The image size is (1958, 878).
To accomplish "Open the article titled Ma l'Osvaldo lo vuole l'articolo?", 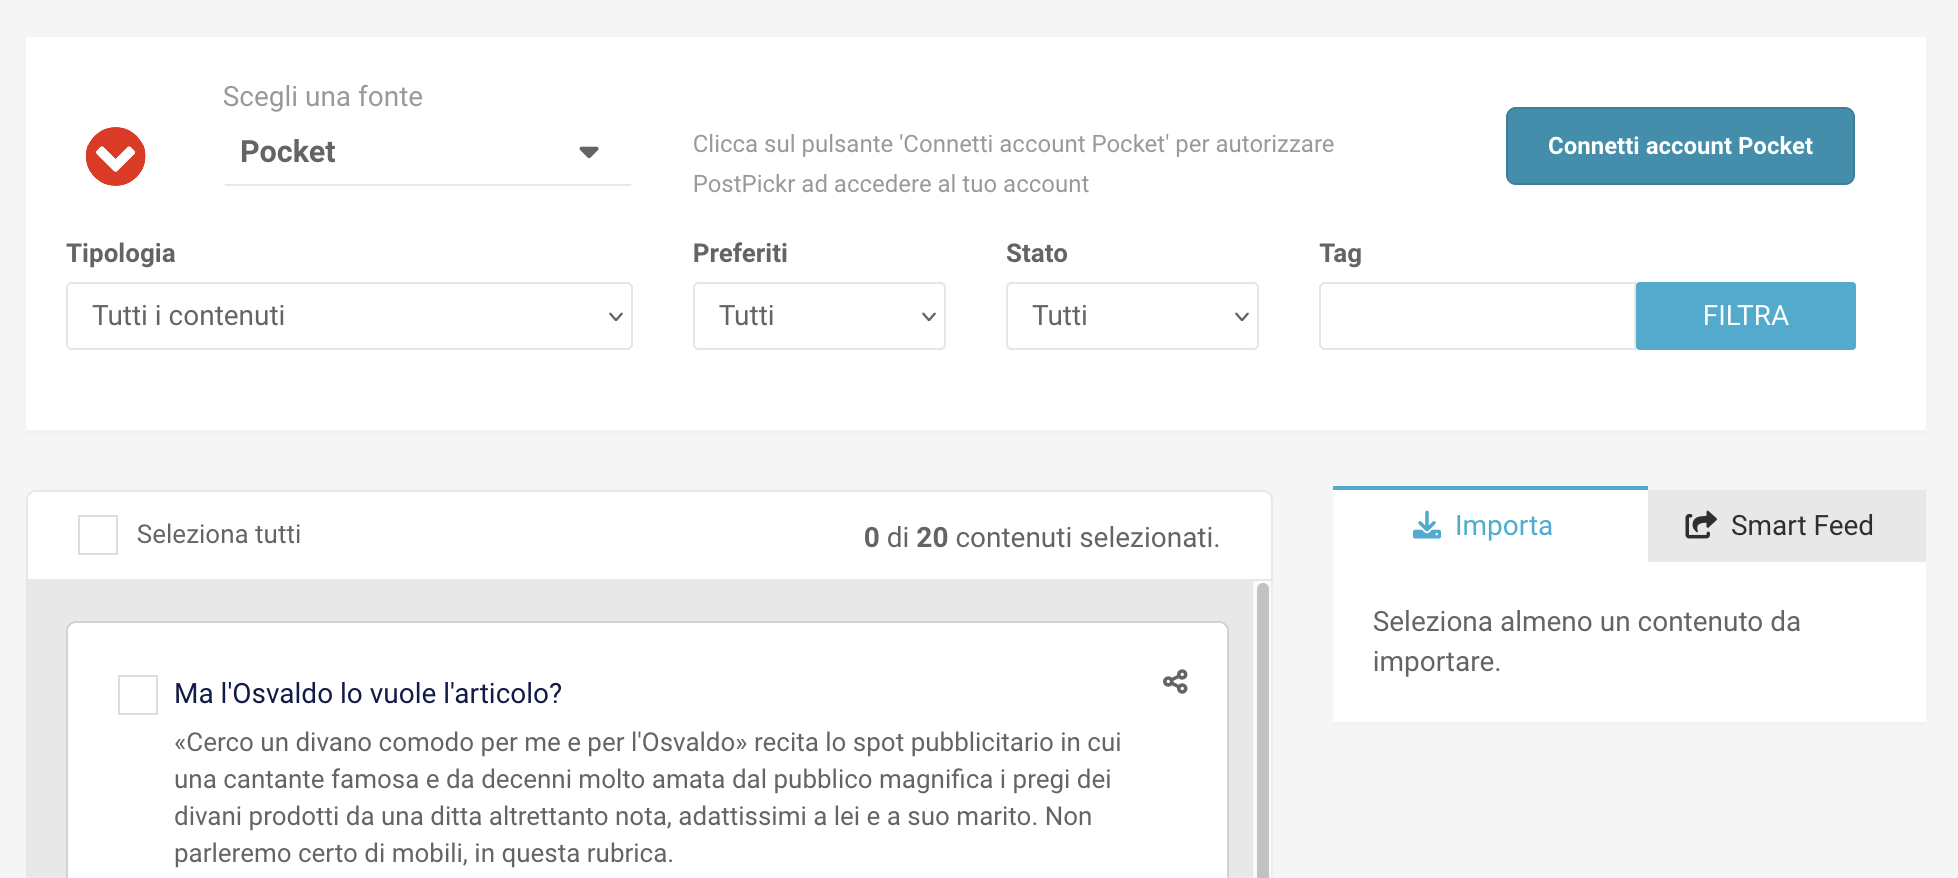I will click(x=368, y=693).
